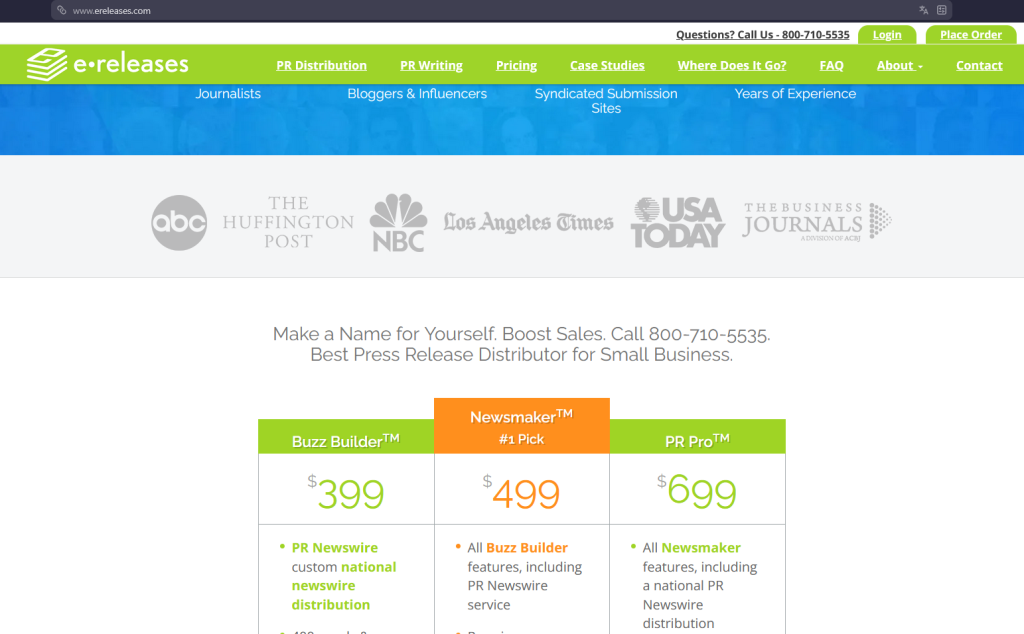This screenshot has height=634, width=1024.
Task: Go to the PR Writing page
Action: [x=431, y=65]
